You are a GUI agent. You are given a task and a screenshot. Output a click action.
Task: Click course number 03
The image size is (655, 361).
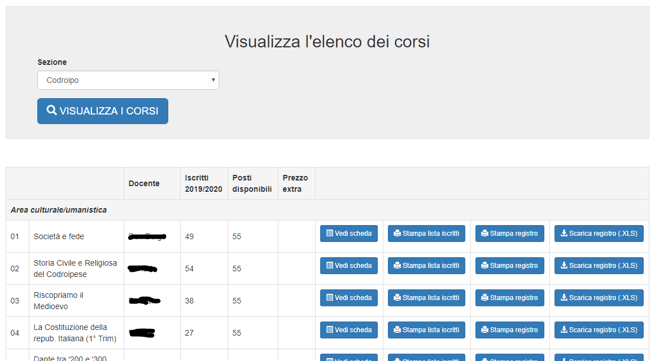(15, 301)
